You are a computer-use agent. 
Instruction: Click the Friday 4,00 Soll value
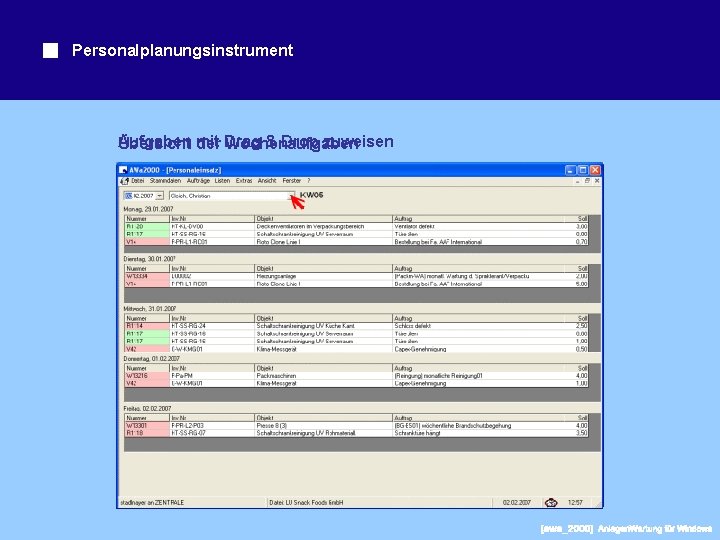click(x=576, y=426)
